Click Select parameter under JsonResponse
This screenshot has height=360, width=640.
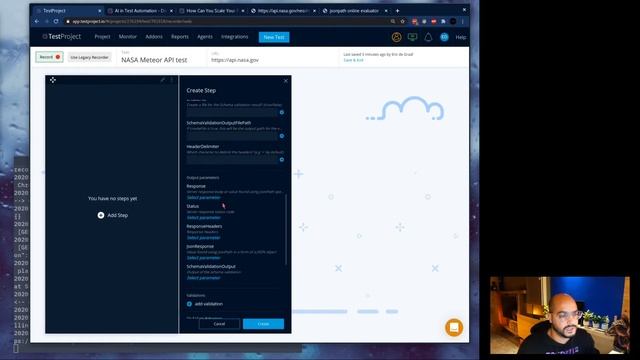click(x=203, y=258)
